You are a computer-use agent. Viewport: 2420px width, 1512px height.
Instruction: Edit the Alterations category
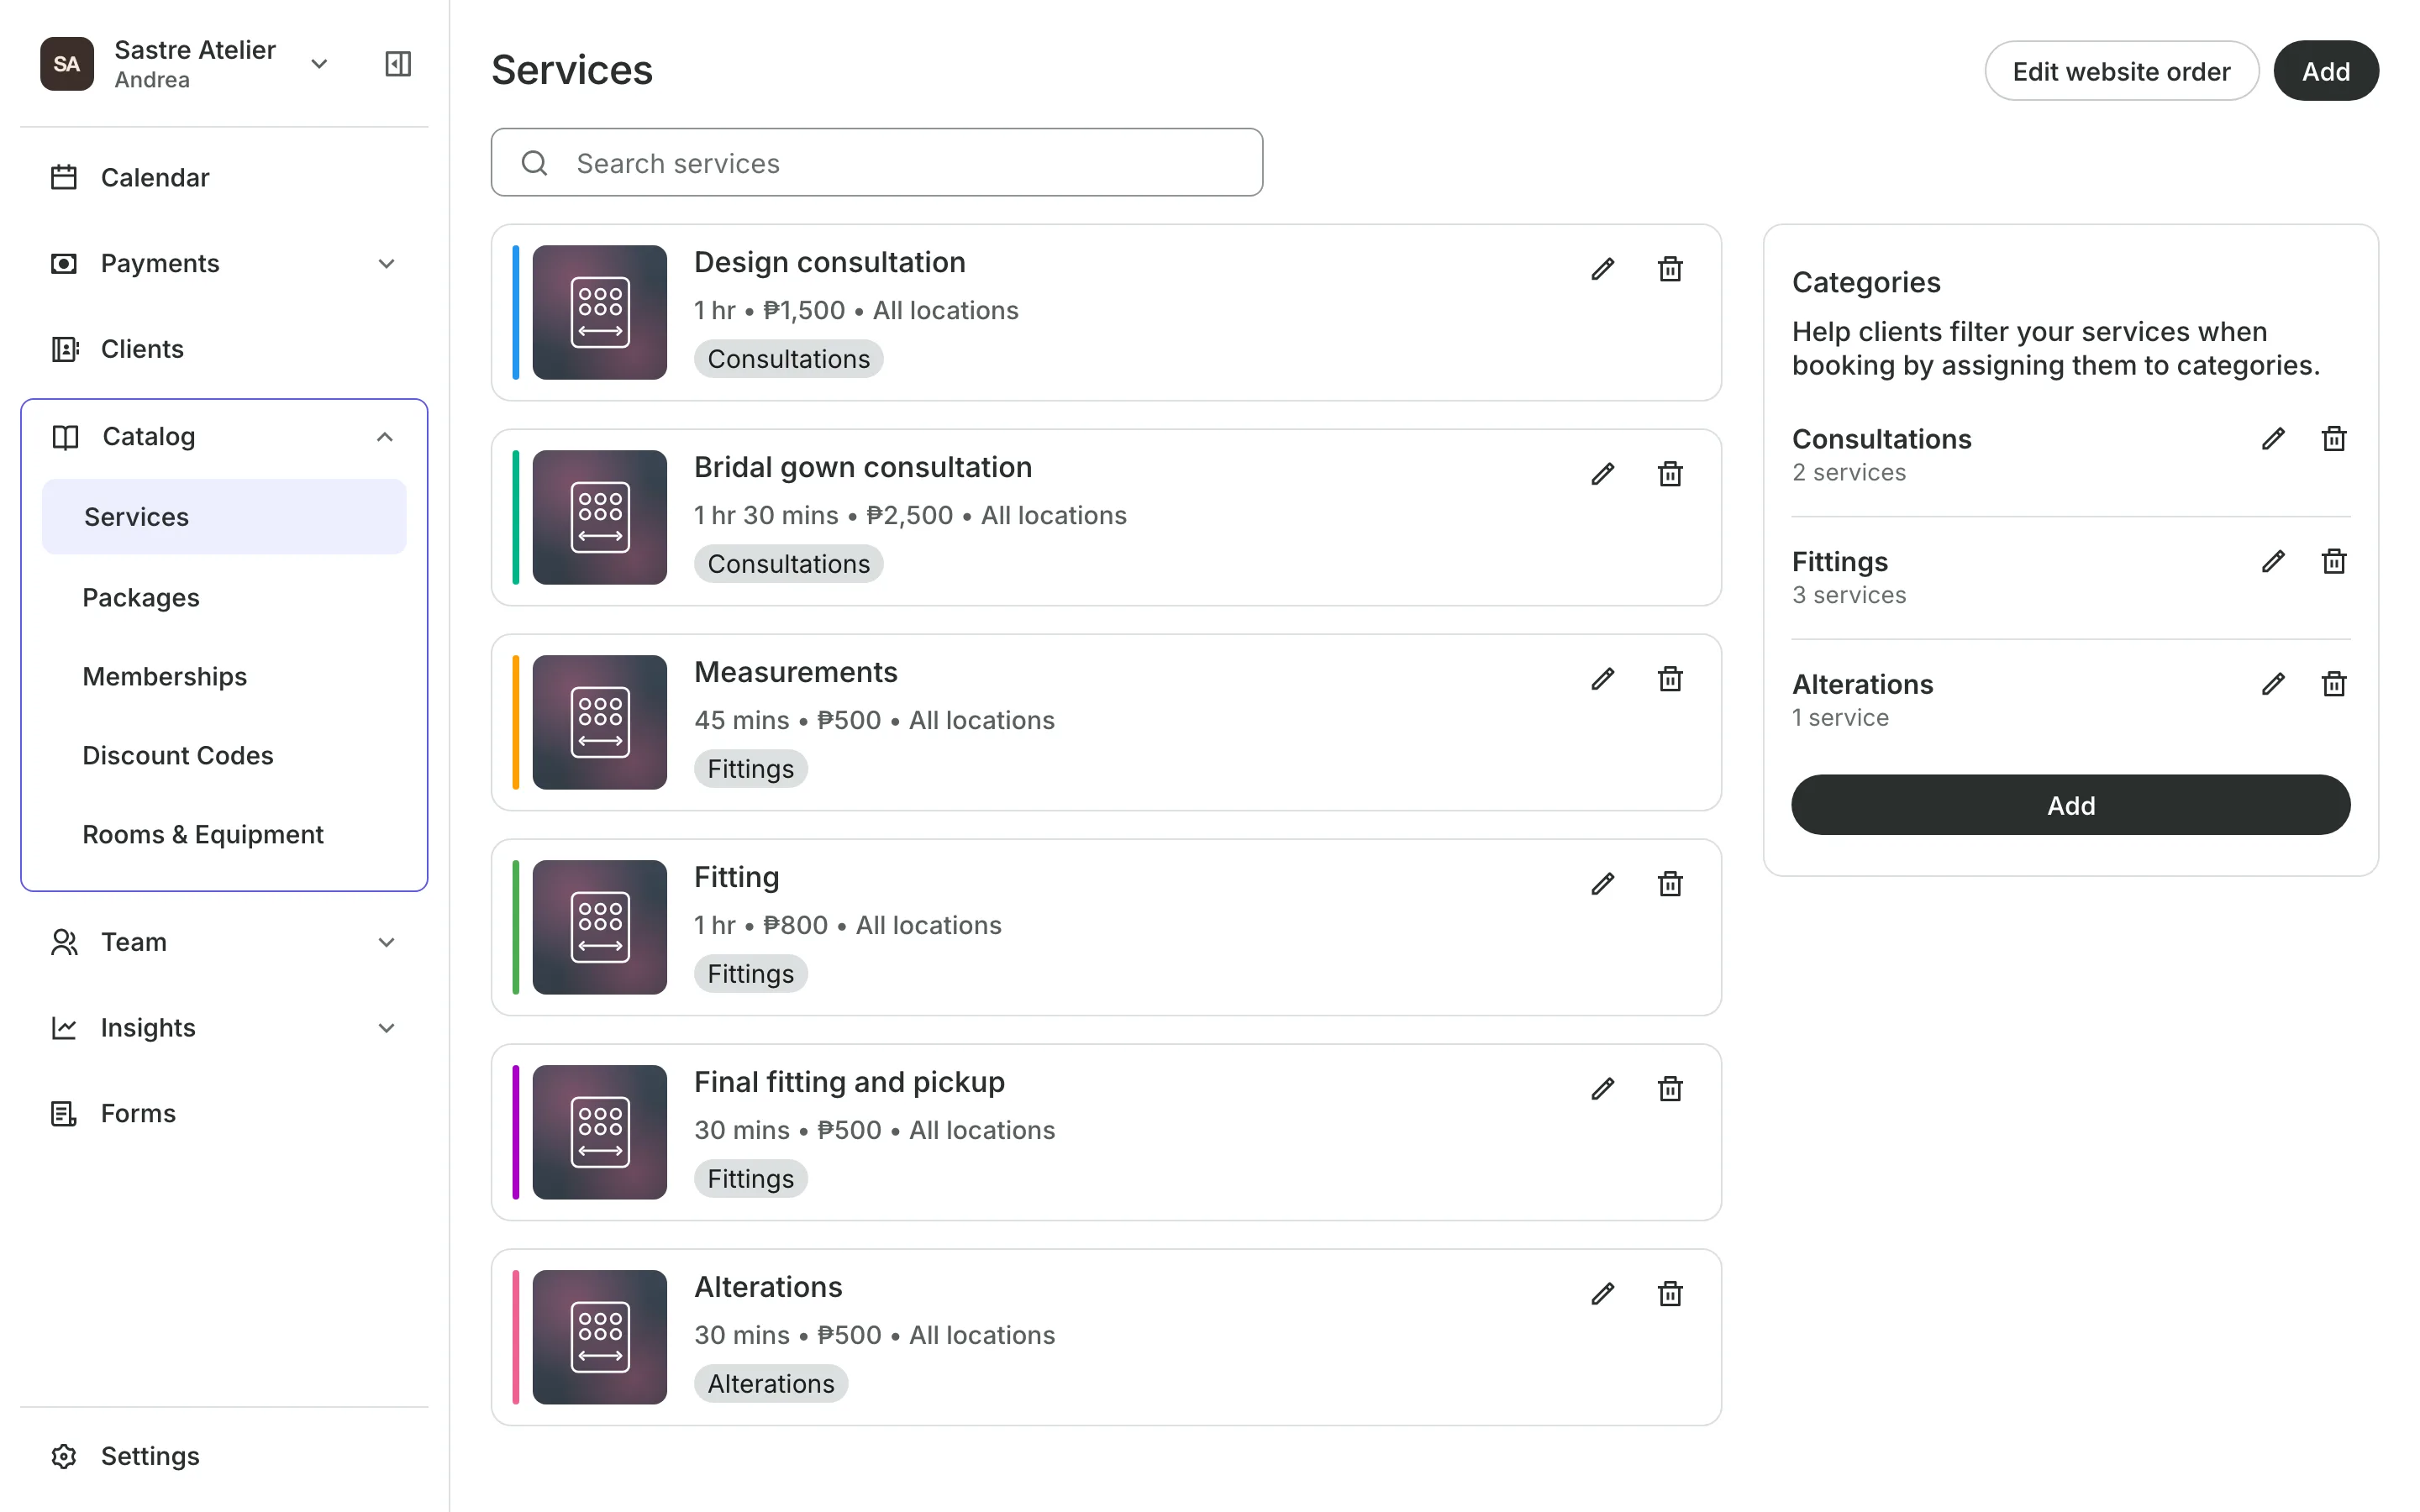pos(2273,684)
